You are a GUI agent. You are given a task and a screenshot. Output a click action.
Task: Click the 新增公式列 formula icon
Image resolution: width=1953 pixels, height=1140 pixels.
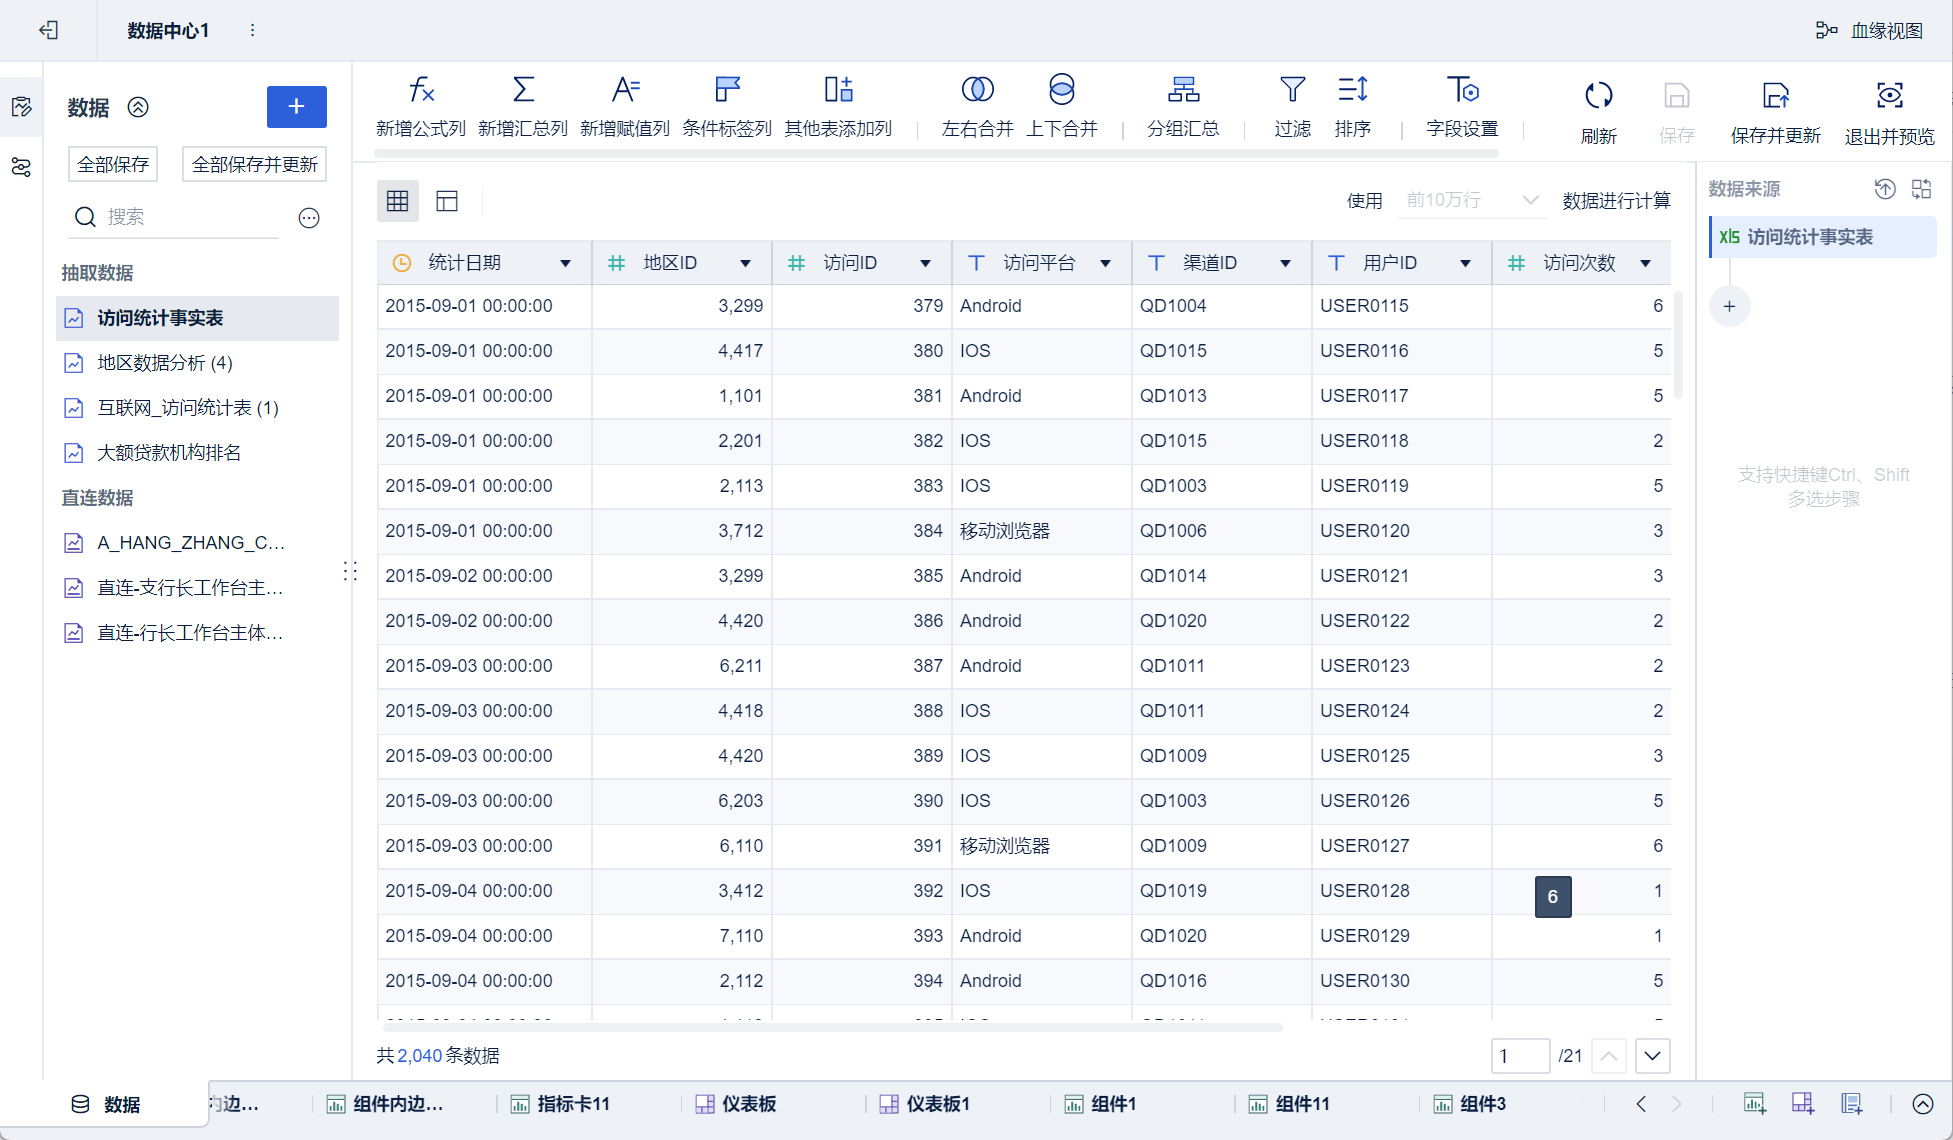click(421, 91)
